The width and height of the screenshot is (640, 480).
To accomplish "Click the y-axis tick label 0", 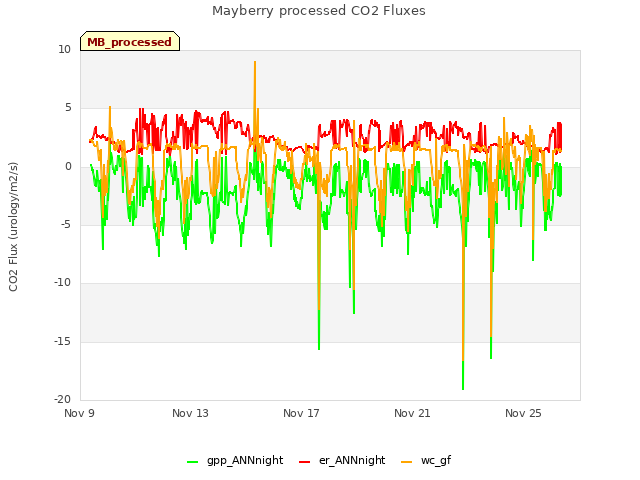I will pos(68,167).
